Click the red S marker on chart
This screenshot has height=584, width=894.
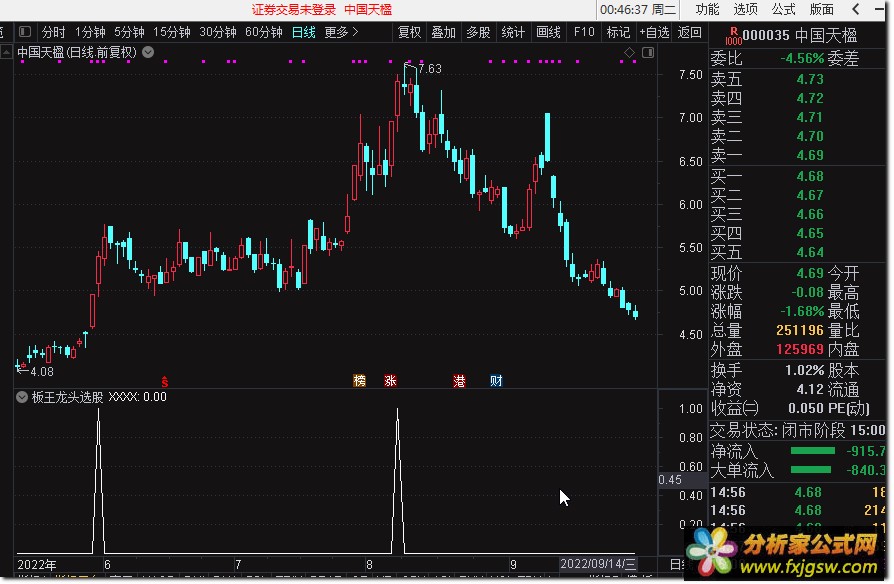[165, 381]
